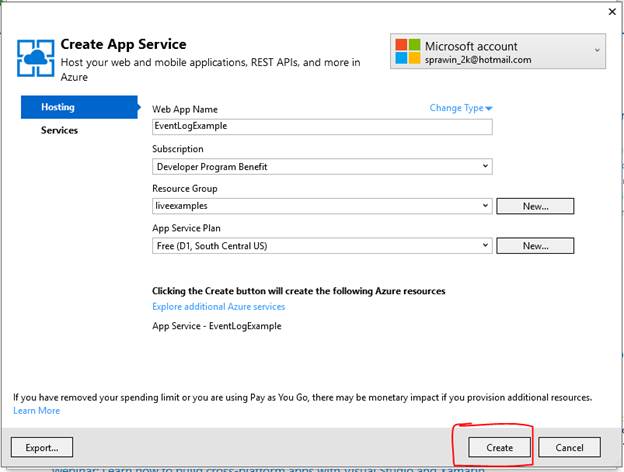Expand the Change Type dropdown

[462, 108]
